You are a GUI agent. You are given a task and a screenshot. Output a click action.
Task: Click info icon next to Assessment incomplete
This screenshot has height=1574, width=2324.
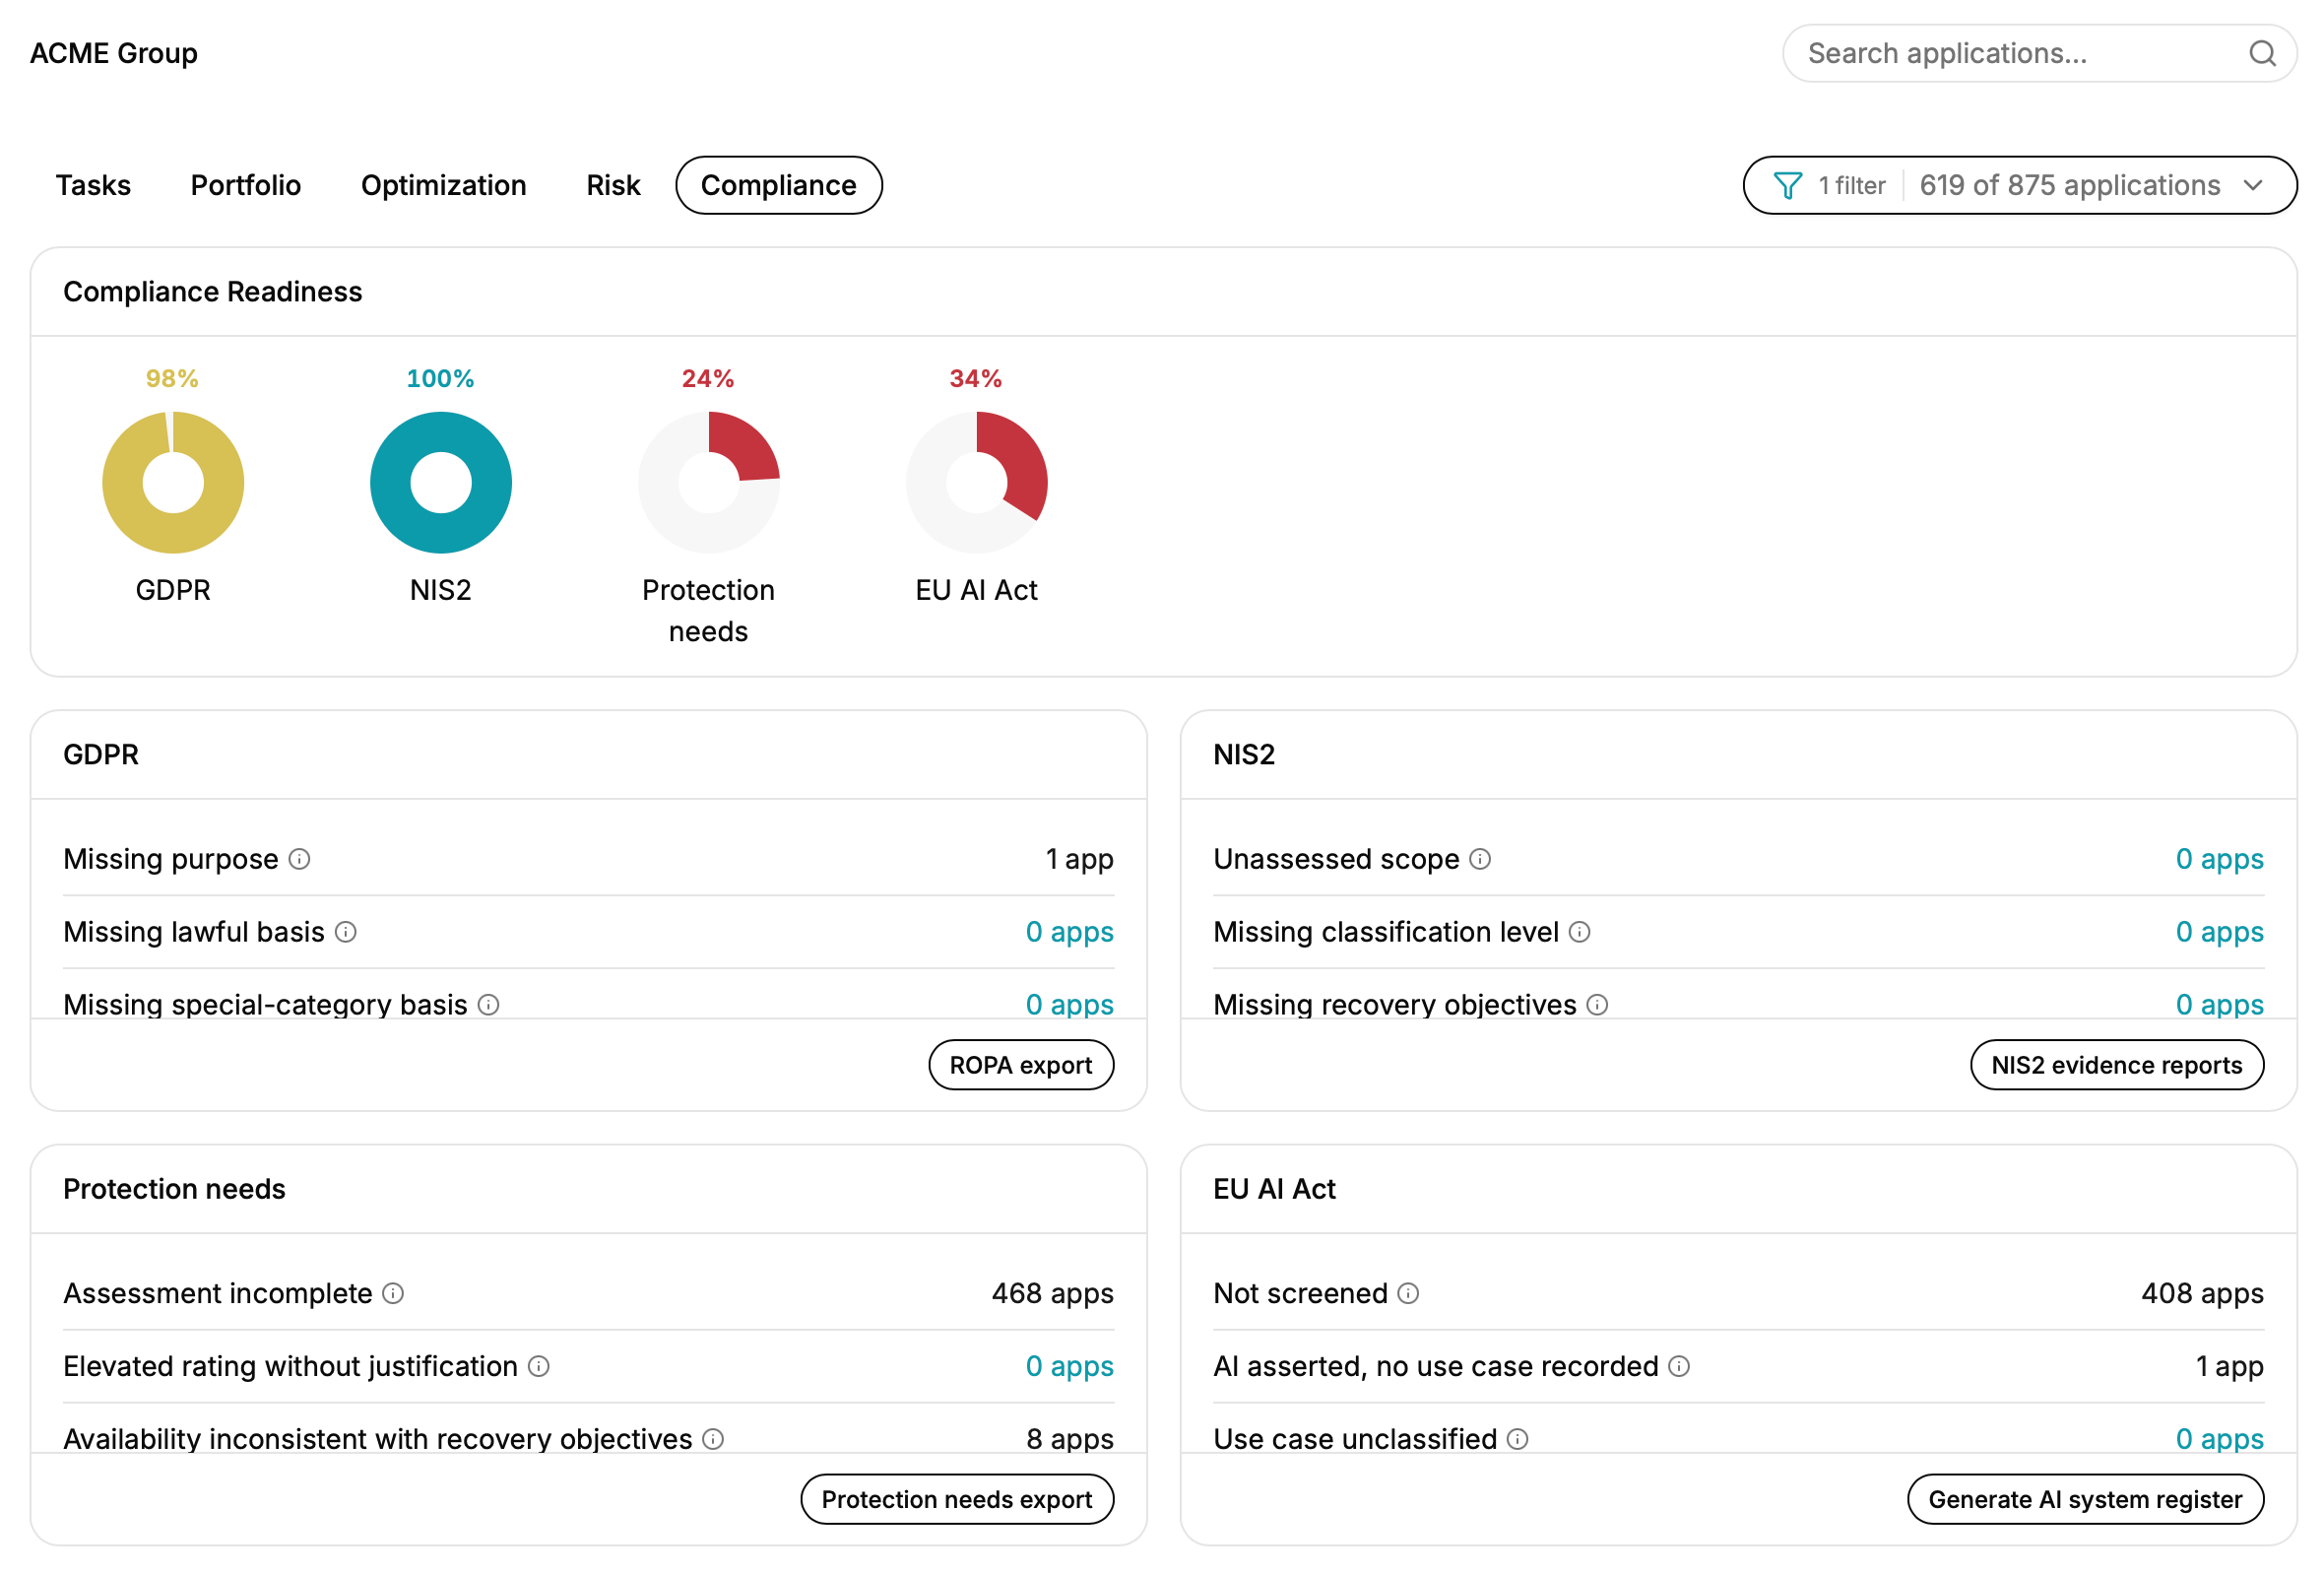pos(393,1293)
